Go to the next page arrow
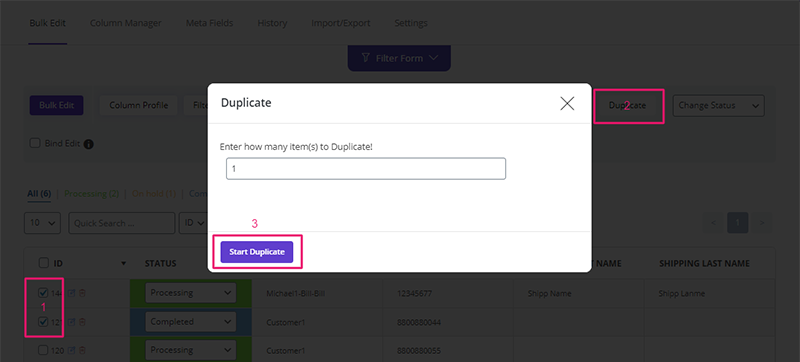 (x=762, y=223)
